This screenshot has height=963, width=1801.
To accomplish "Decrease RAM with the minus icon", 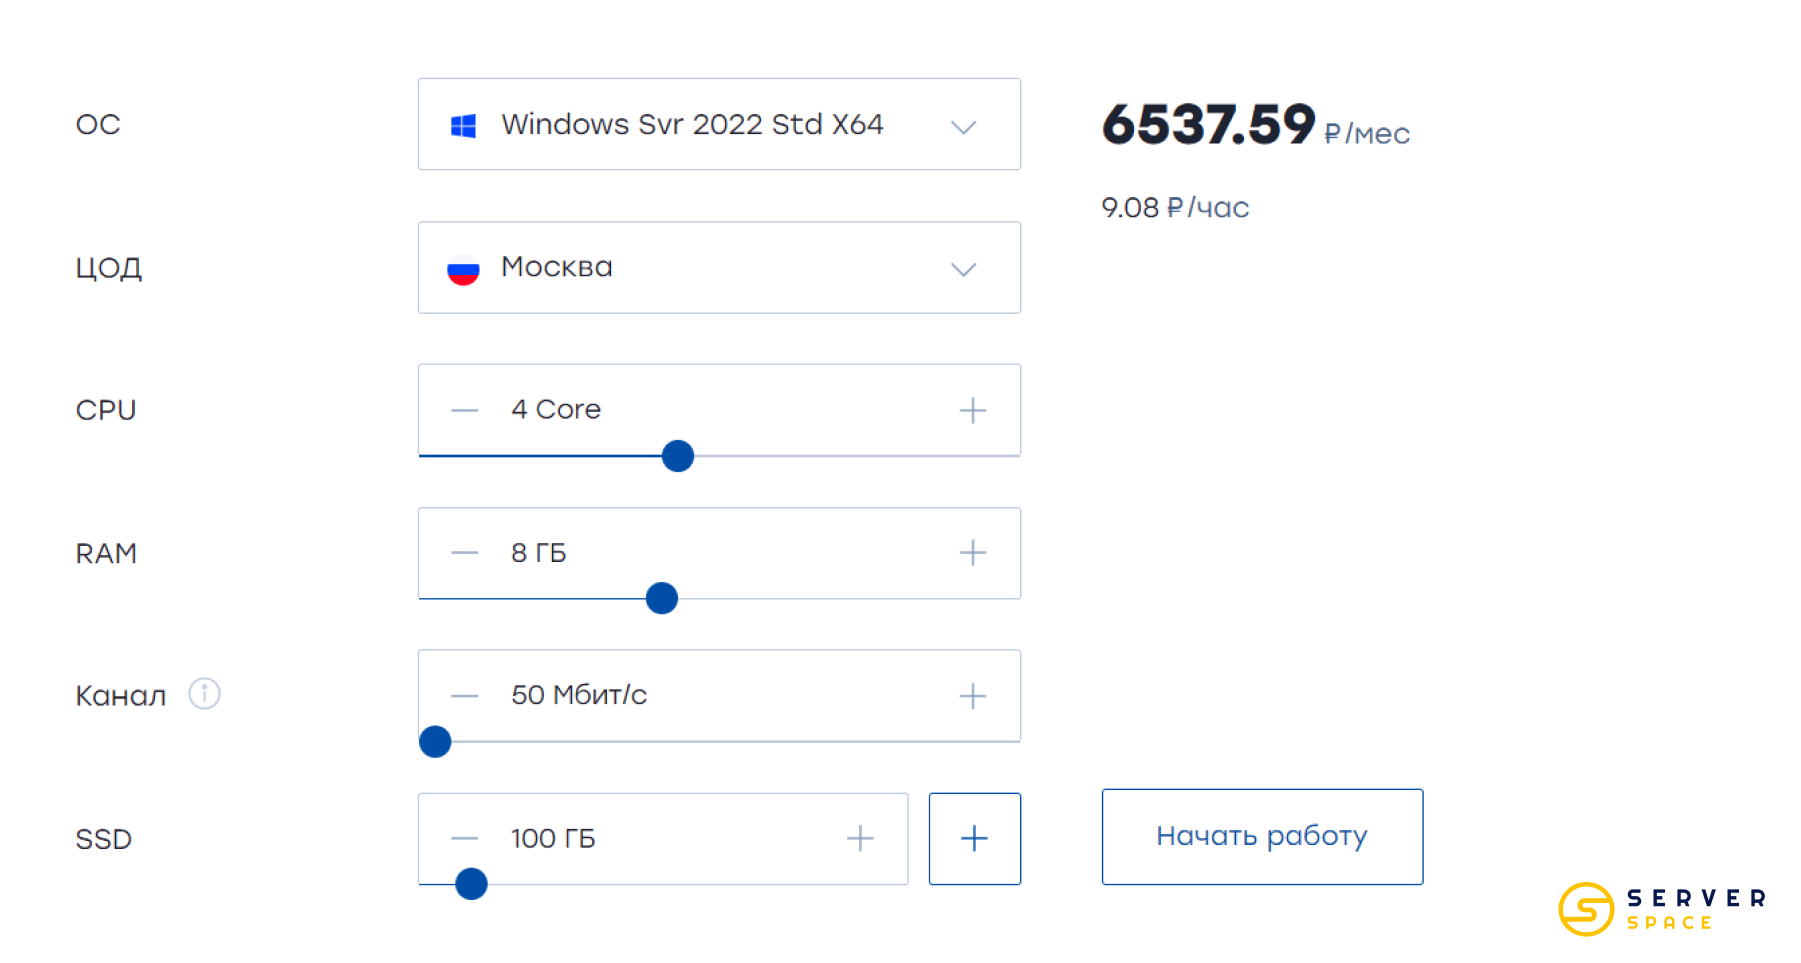I will (464, 553).
